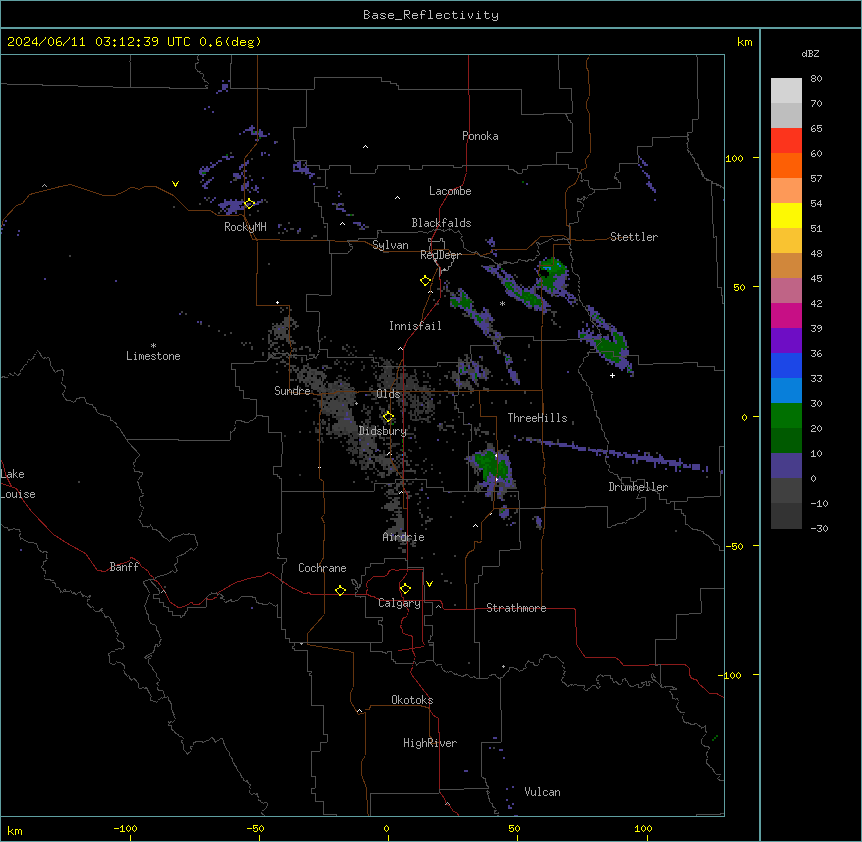The height and width of the screenshot is (842, 862).
Task: Click the -30 value in the dBZ legend
Action: [819, 529]
